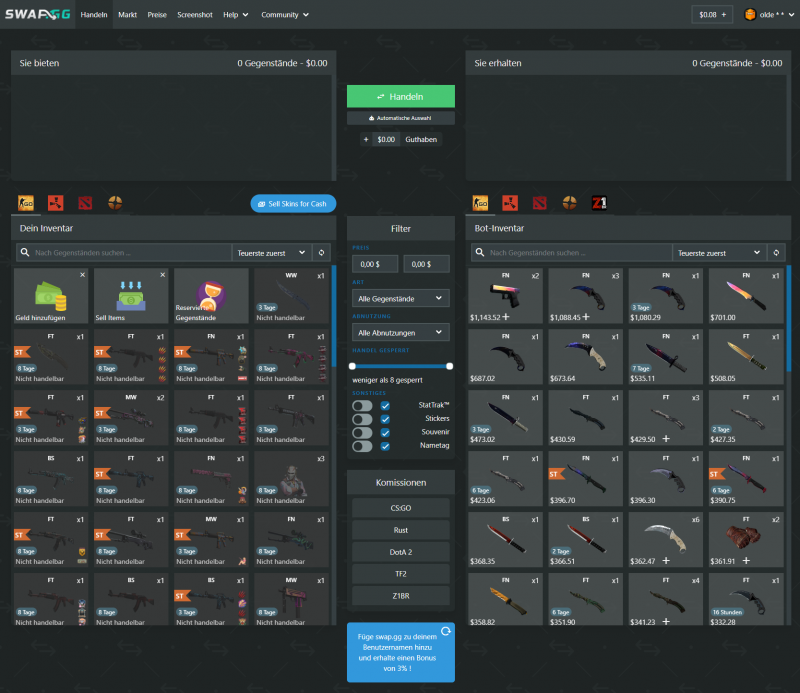Select CS:GO icon above Bot-Inventar
800x693 pixels.
(x=480, y=203)
